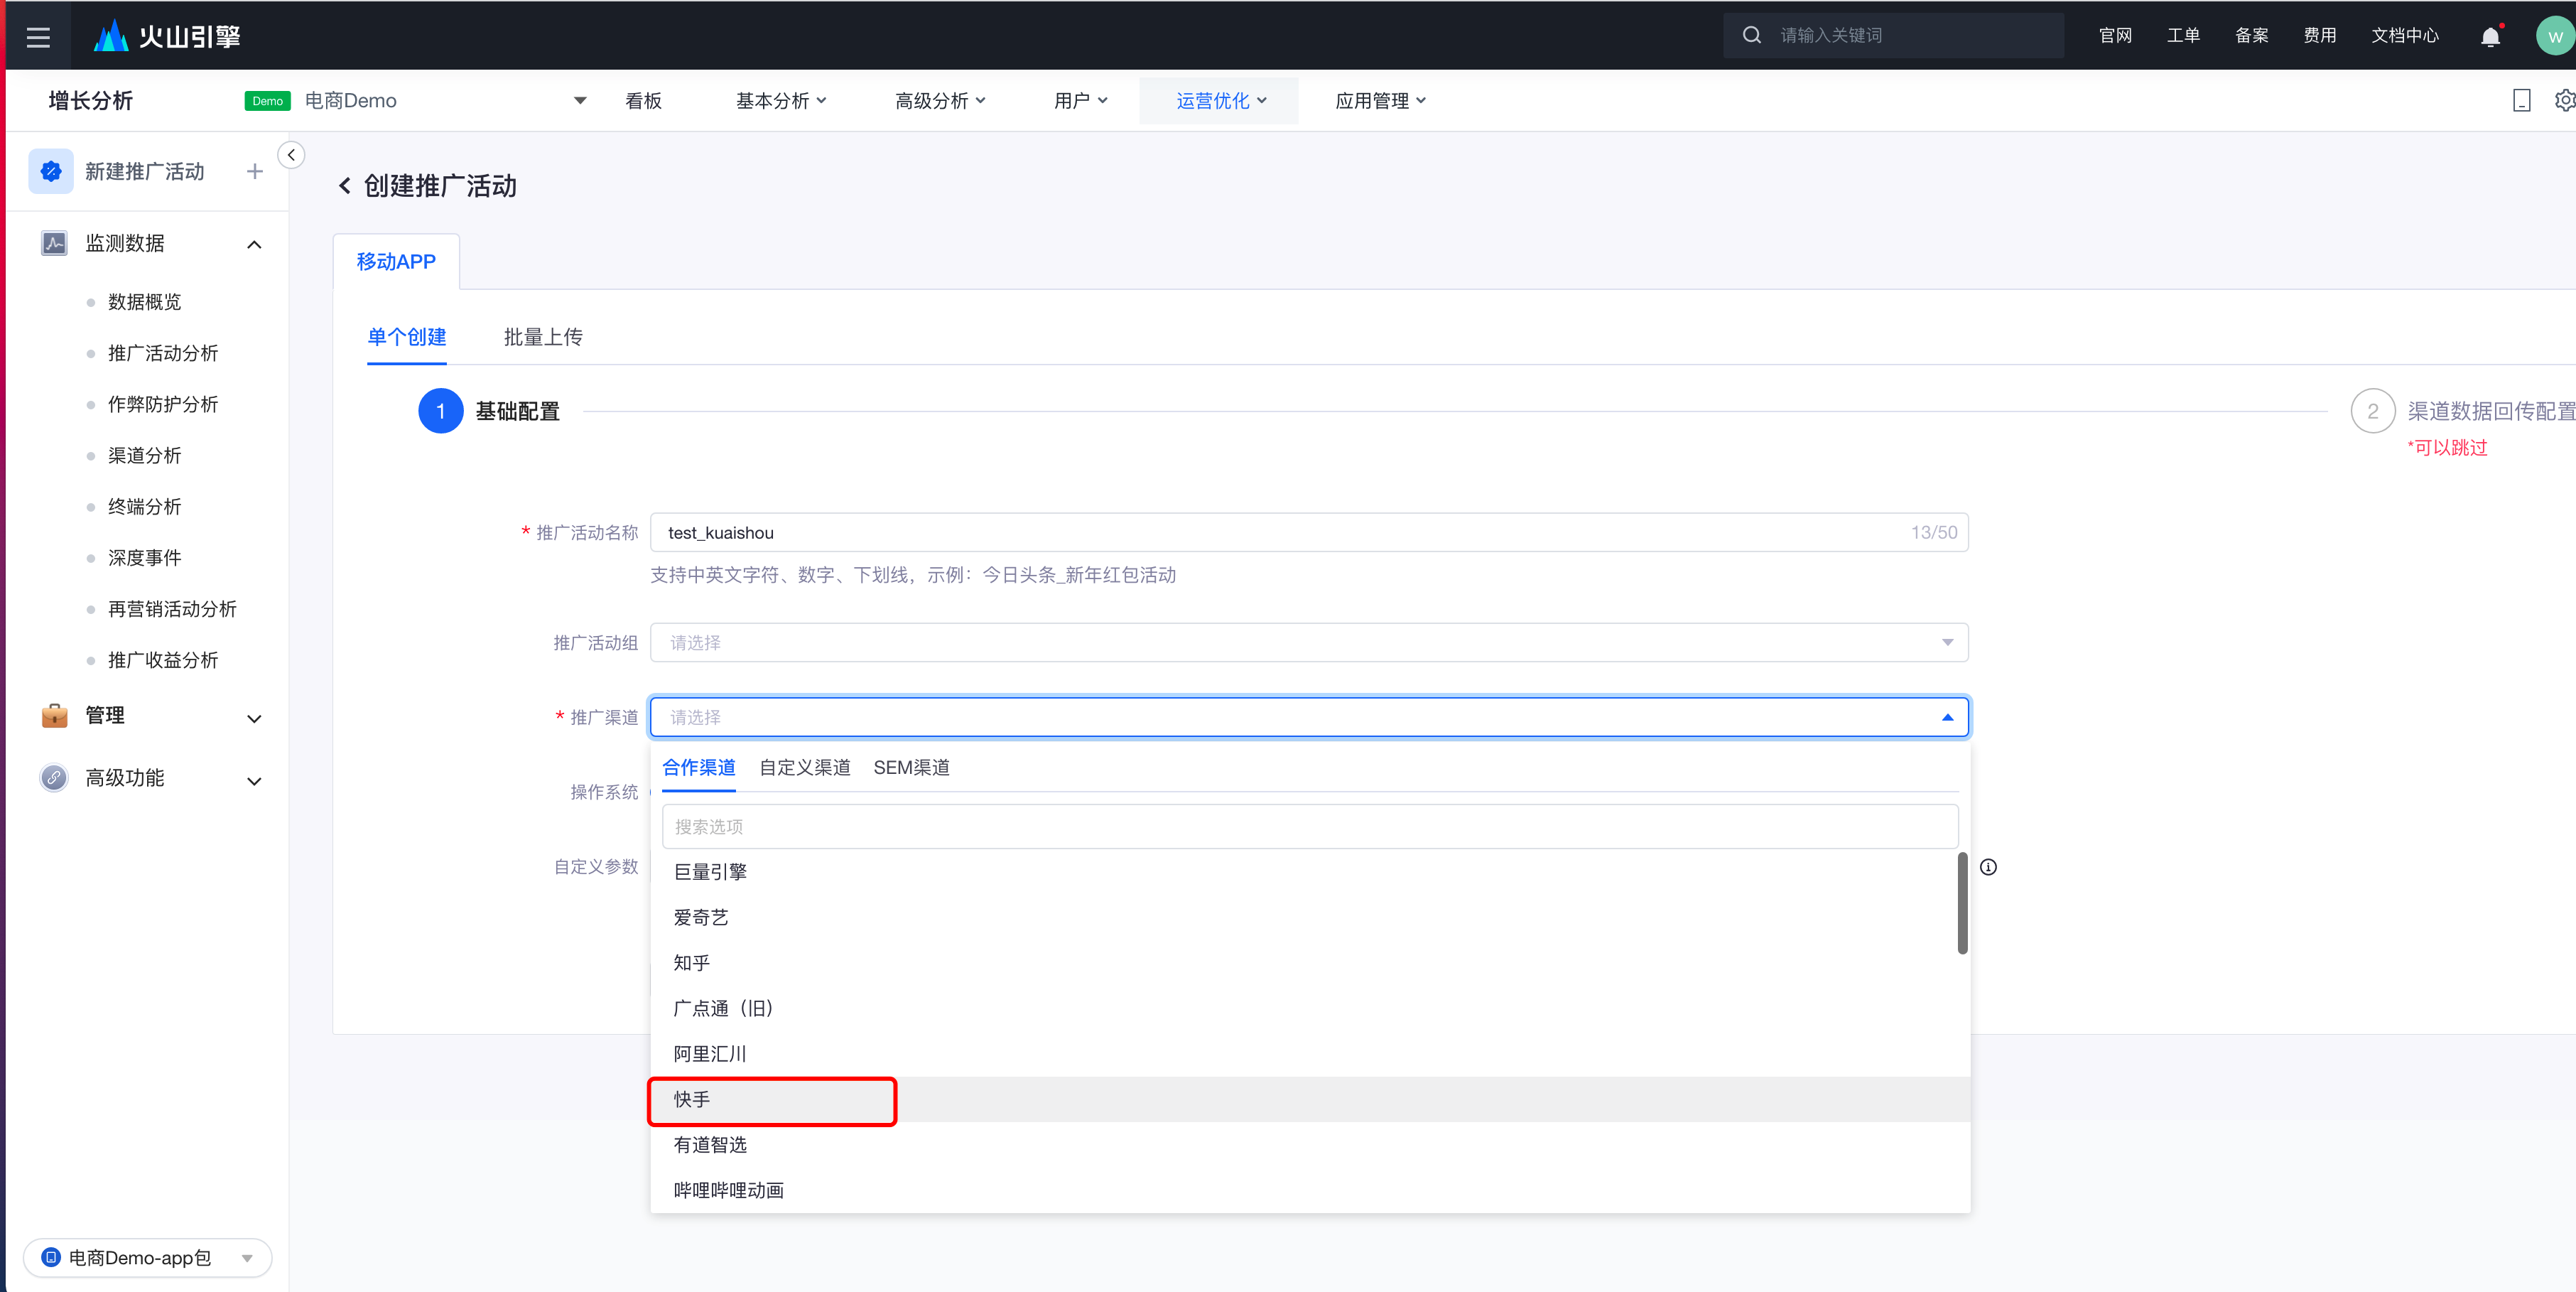Open 推广活动分析 in sidebar
Screen dimensions: 2576x1292
(163, 353)
